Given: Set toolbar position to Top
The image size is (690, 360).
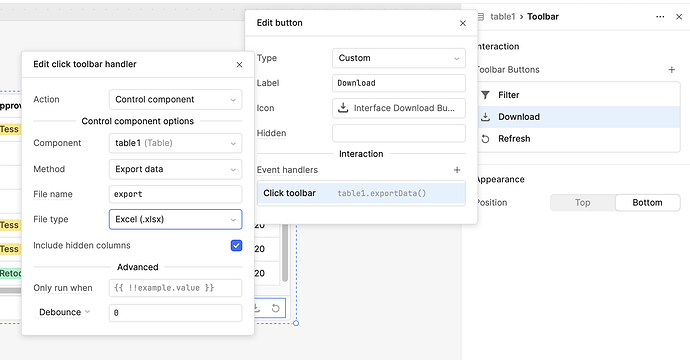Looking at the screenshot, I should point(582,202).
